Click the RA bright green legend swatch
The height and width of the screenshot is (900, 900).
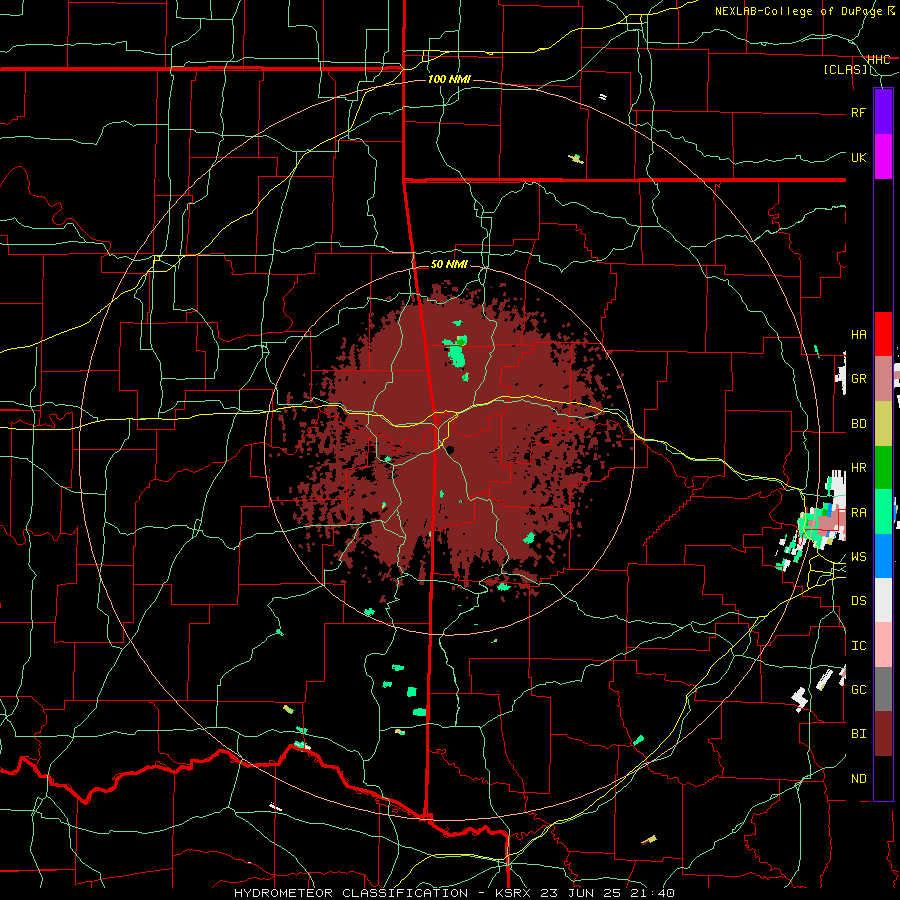(883, 511)
